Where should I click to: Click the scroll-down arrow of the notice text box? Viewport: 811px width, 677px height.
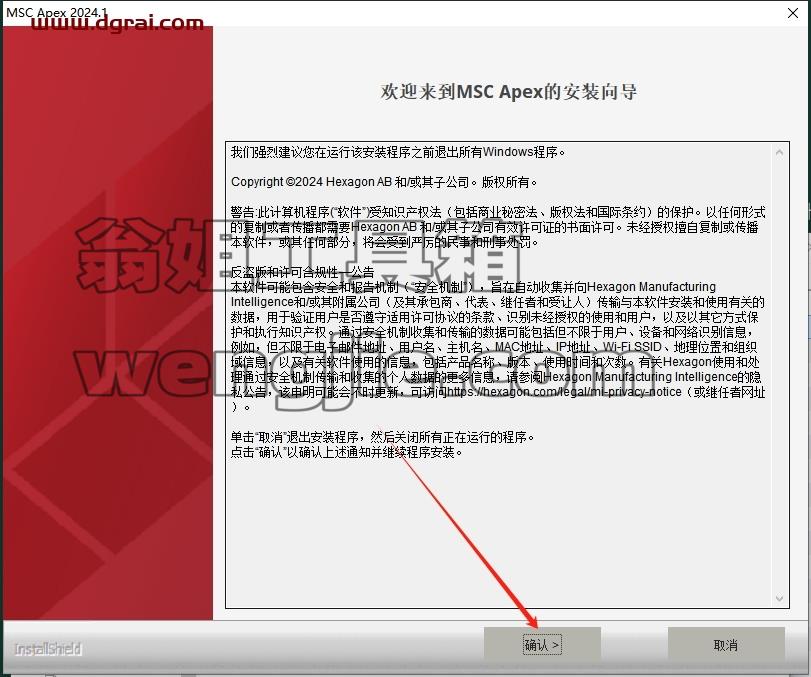pos(779,598)
